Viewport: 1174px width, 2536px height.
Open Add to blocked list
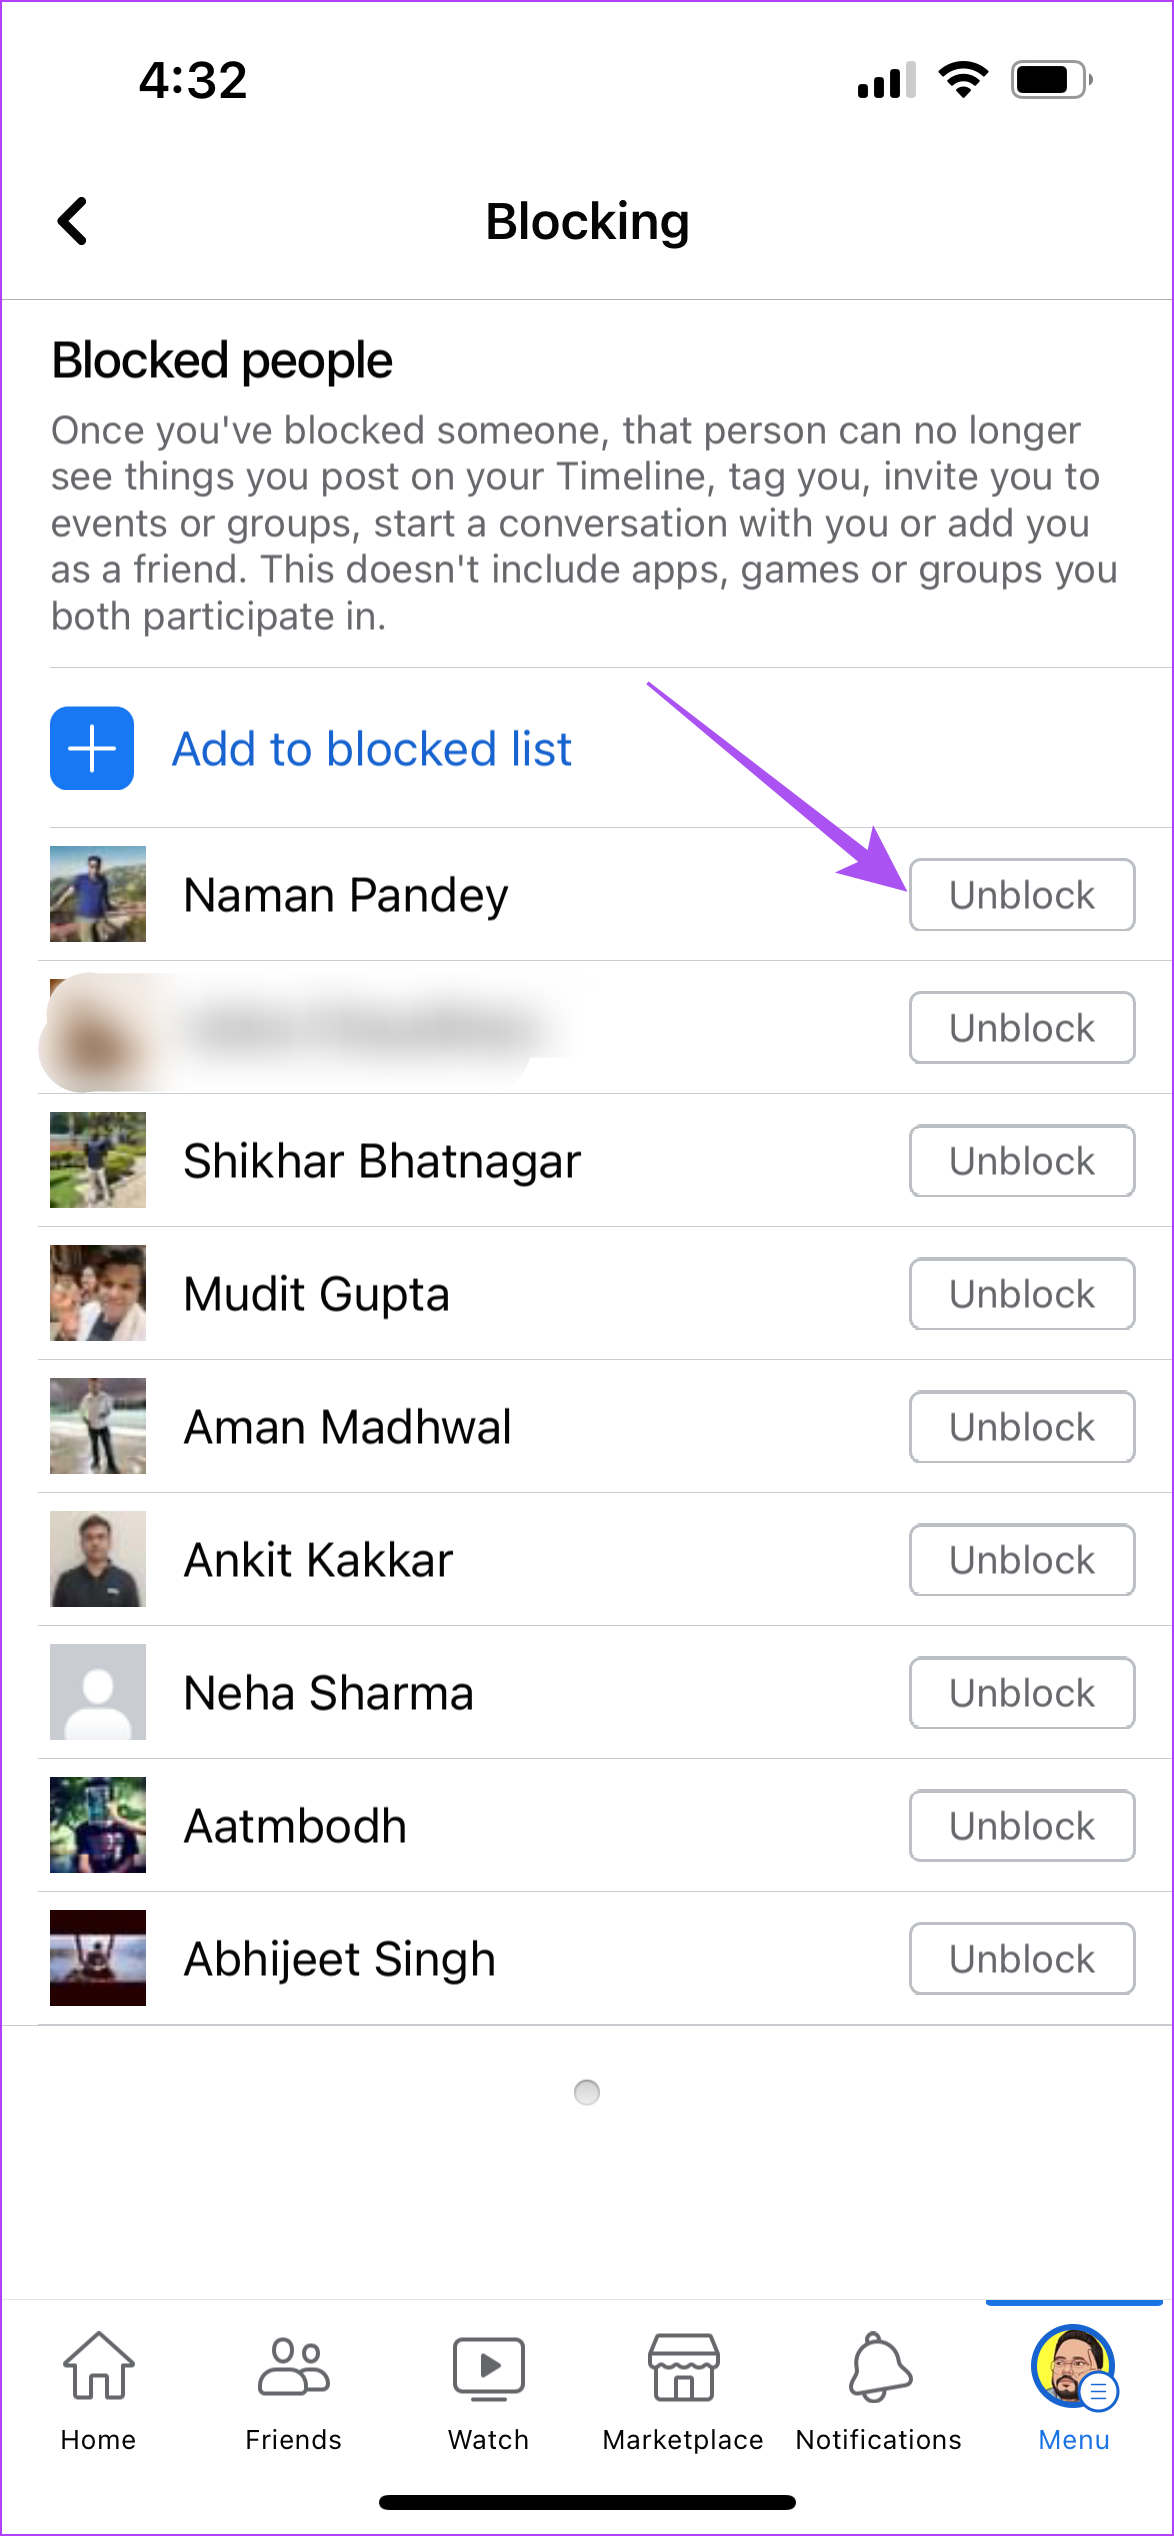click(x=372, y=749)
